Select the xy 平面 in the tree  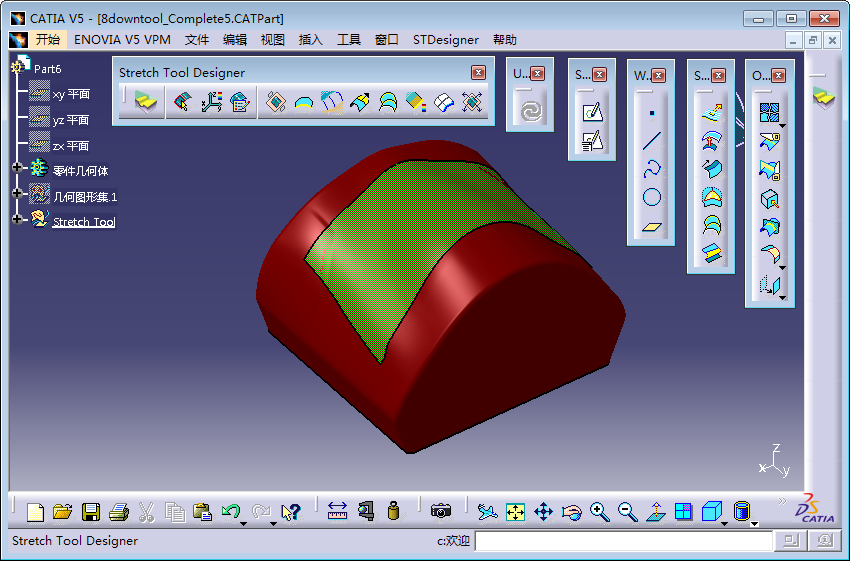[71, 94]
